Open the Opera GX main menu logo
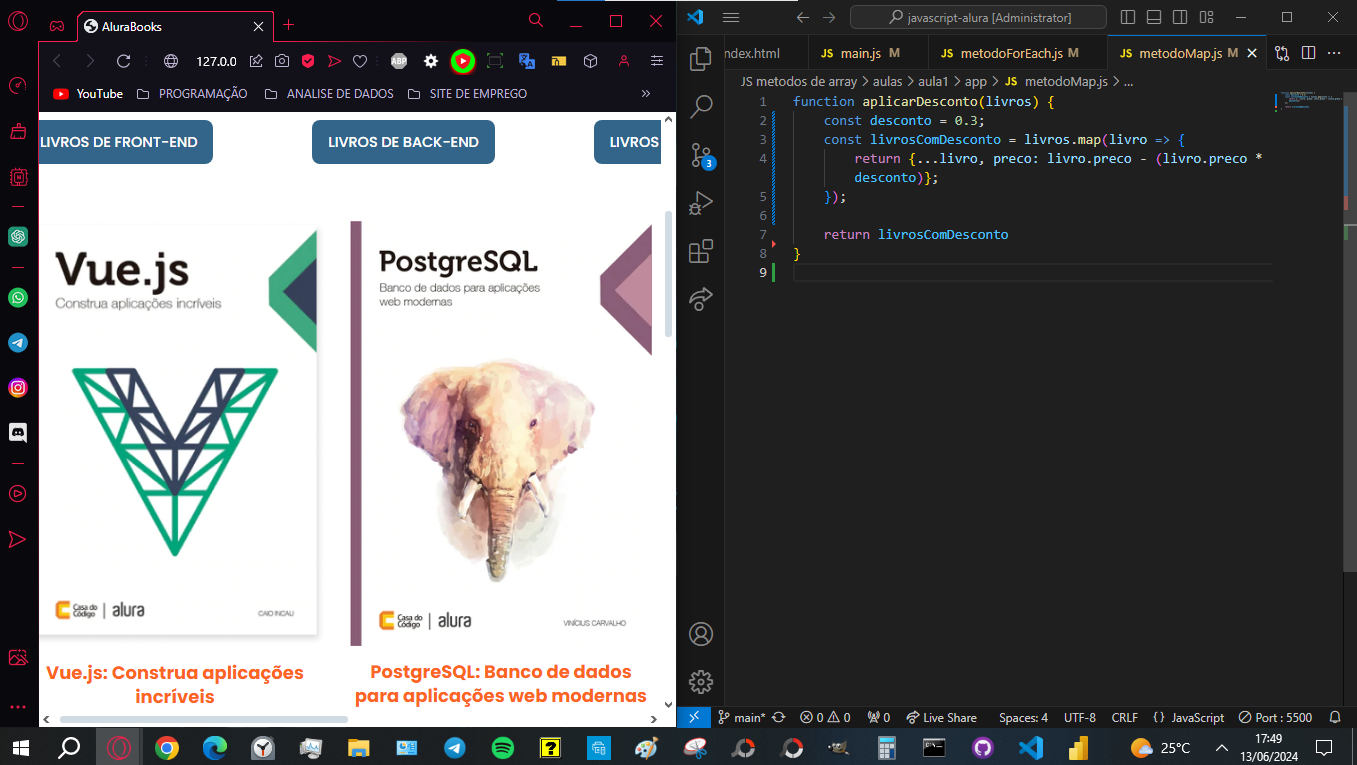Screen dimensions: 1357x765 coord(18,23)
